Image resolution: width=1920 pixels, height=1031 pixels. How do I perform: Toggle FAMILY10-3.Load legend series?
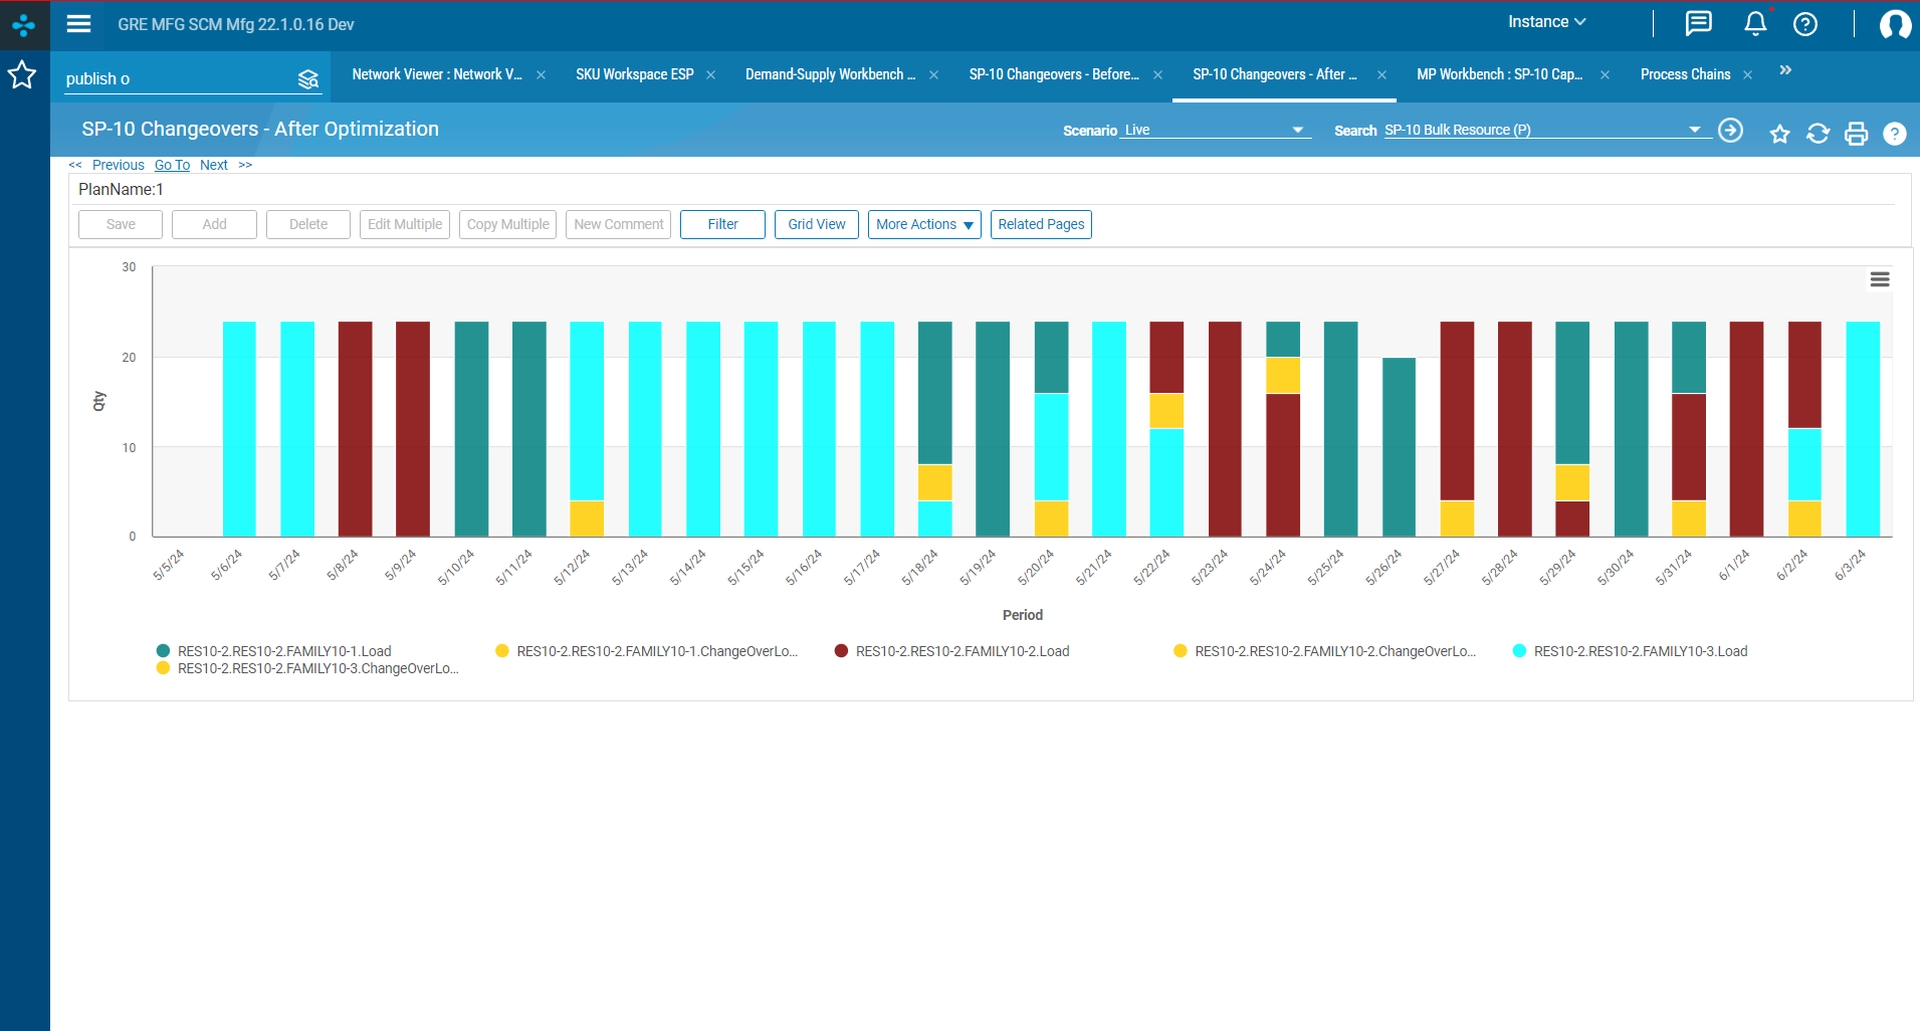(x=1631, y=651)
